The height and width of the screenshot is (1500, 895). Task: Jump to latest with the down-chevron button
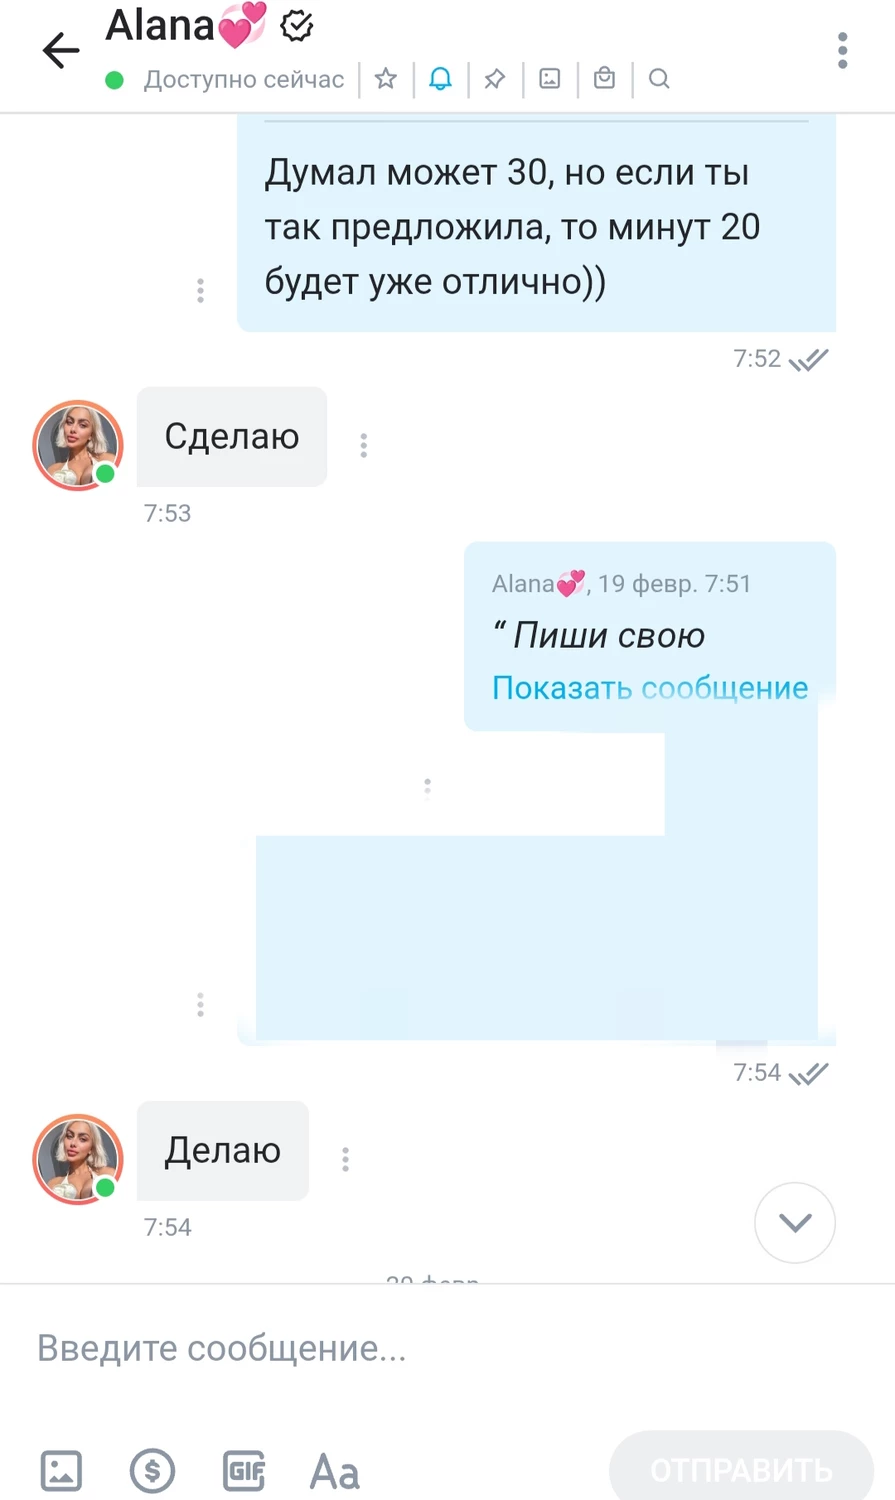click(795, 1222)
